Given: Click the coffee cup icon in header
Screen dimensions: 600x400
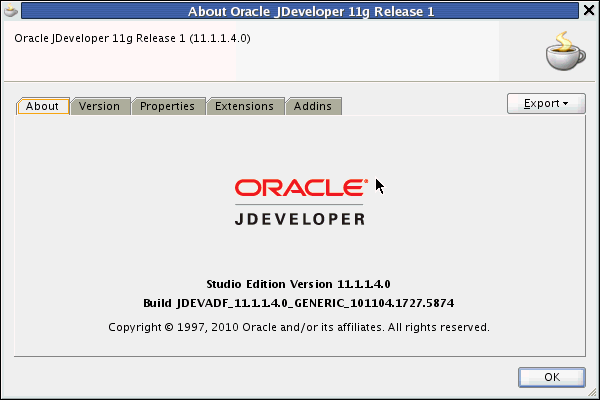Looking at the screenshot, I should tap(565, 51).
